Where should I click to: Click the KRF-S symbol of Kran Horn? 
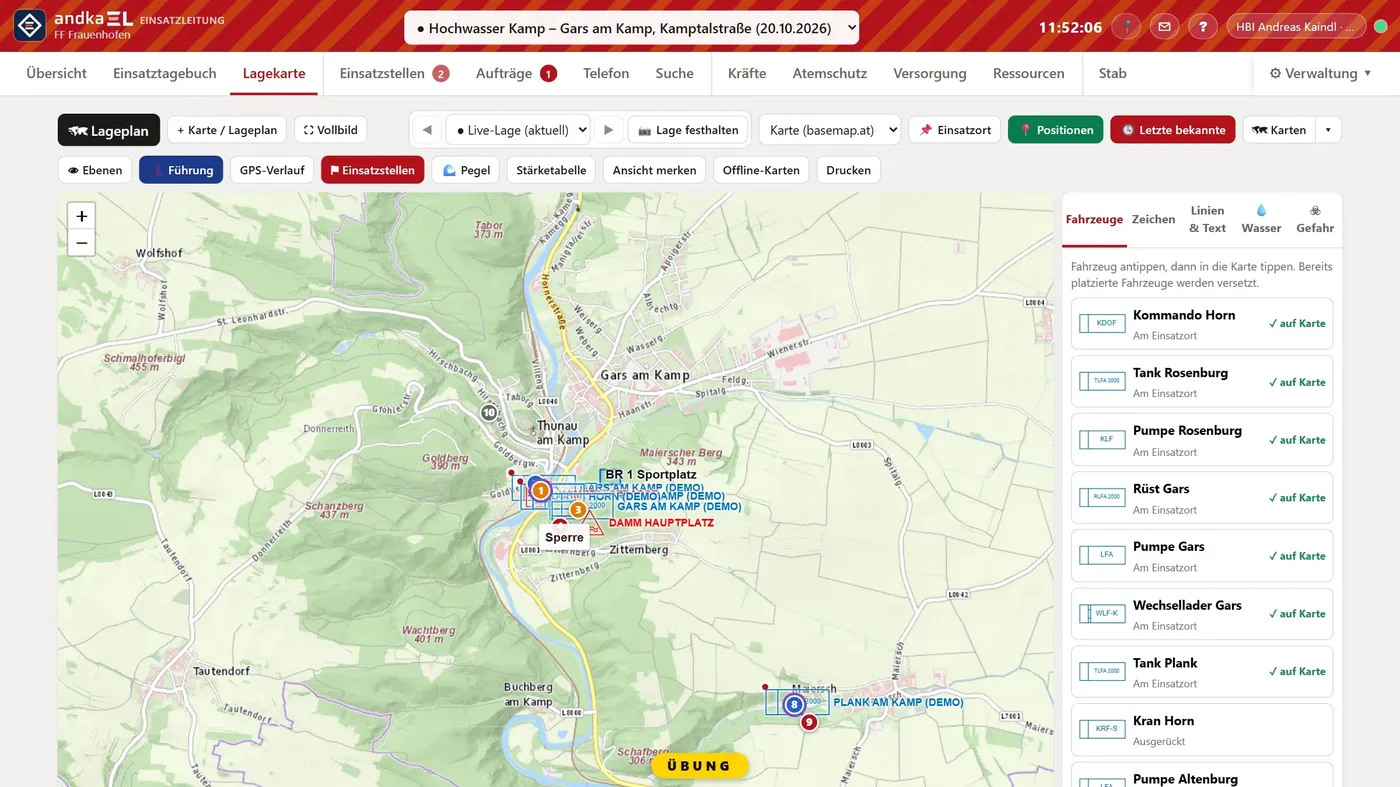[1102, 729]
